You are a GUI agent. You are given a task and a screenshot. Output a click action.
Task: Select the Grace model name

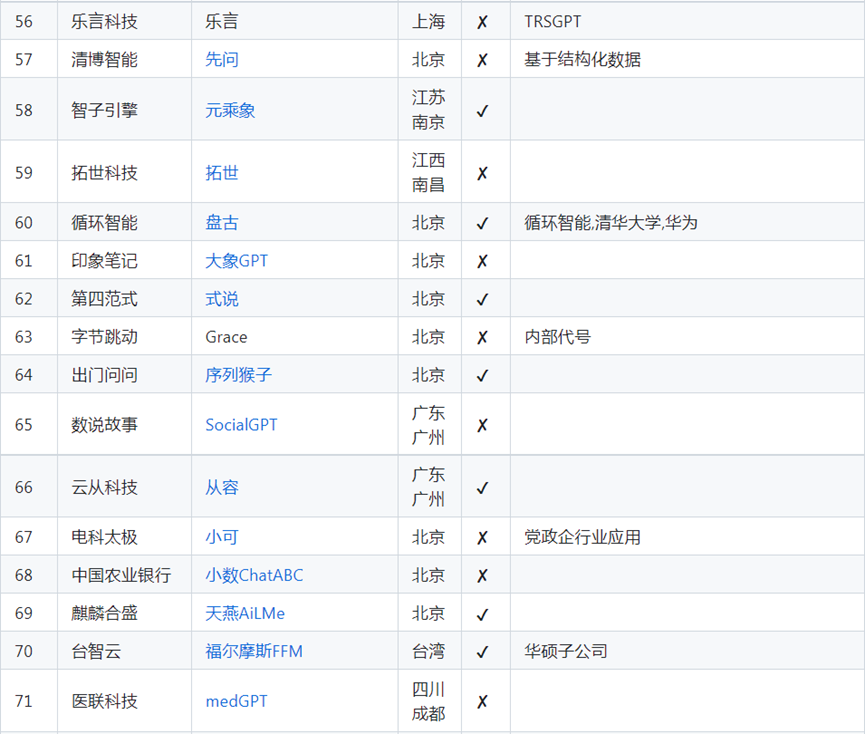(226, 337)
